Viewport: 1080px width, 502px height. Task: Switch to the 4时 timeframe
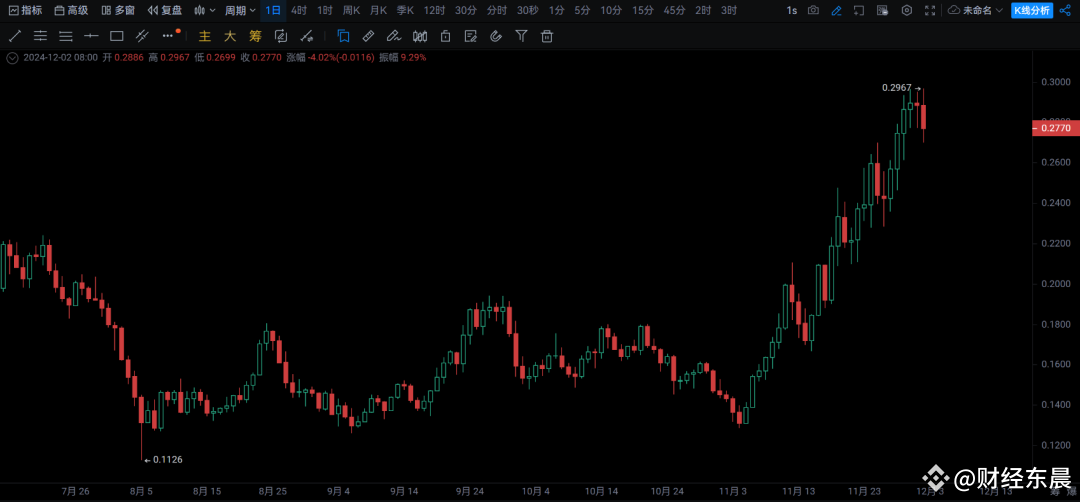(x=298, y=10)
